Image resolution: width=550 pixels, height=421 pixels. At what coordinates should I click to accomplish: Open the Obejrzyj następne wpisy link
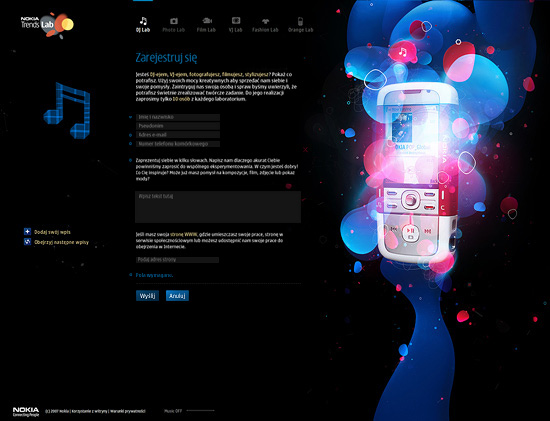(61, 242)
